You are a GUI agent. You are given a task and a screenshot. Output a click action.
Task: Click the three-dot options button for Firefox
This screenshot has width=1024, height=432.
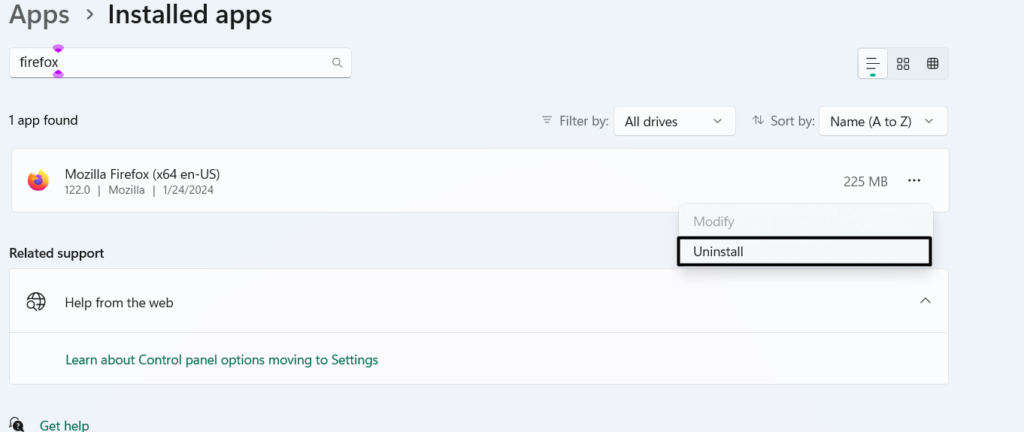(x=913, y=181)
